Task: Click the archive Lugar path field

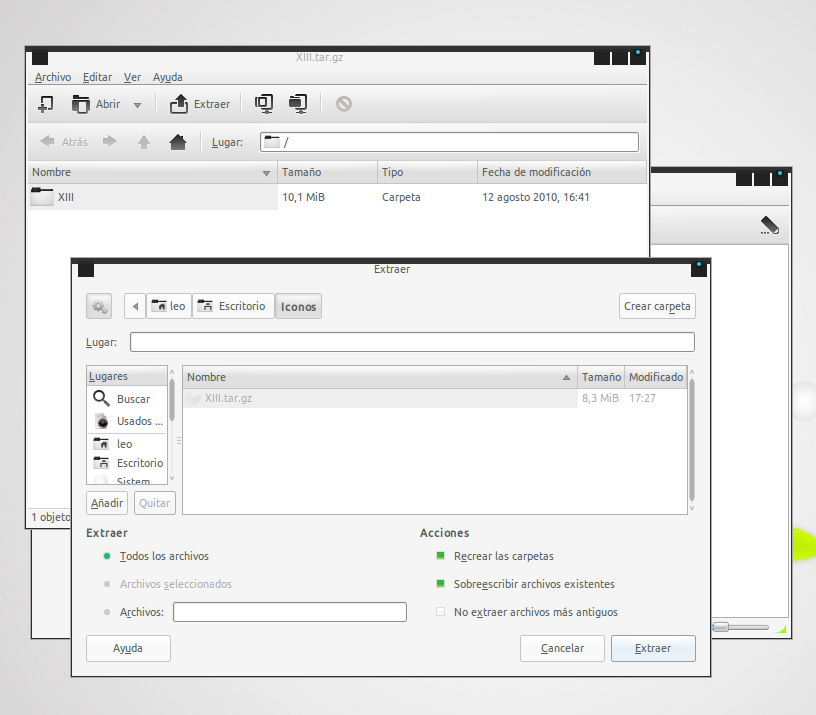Action: click(449, 142)
